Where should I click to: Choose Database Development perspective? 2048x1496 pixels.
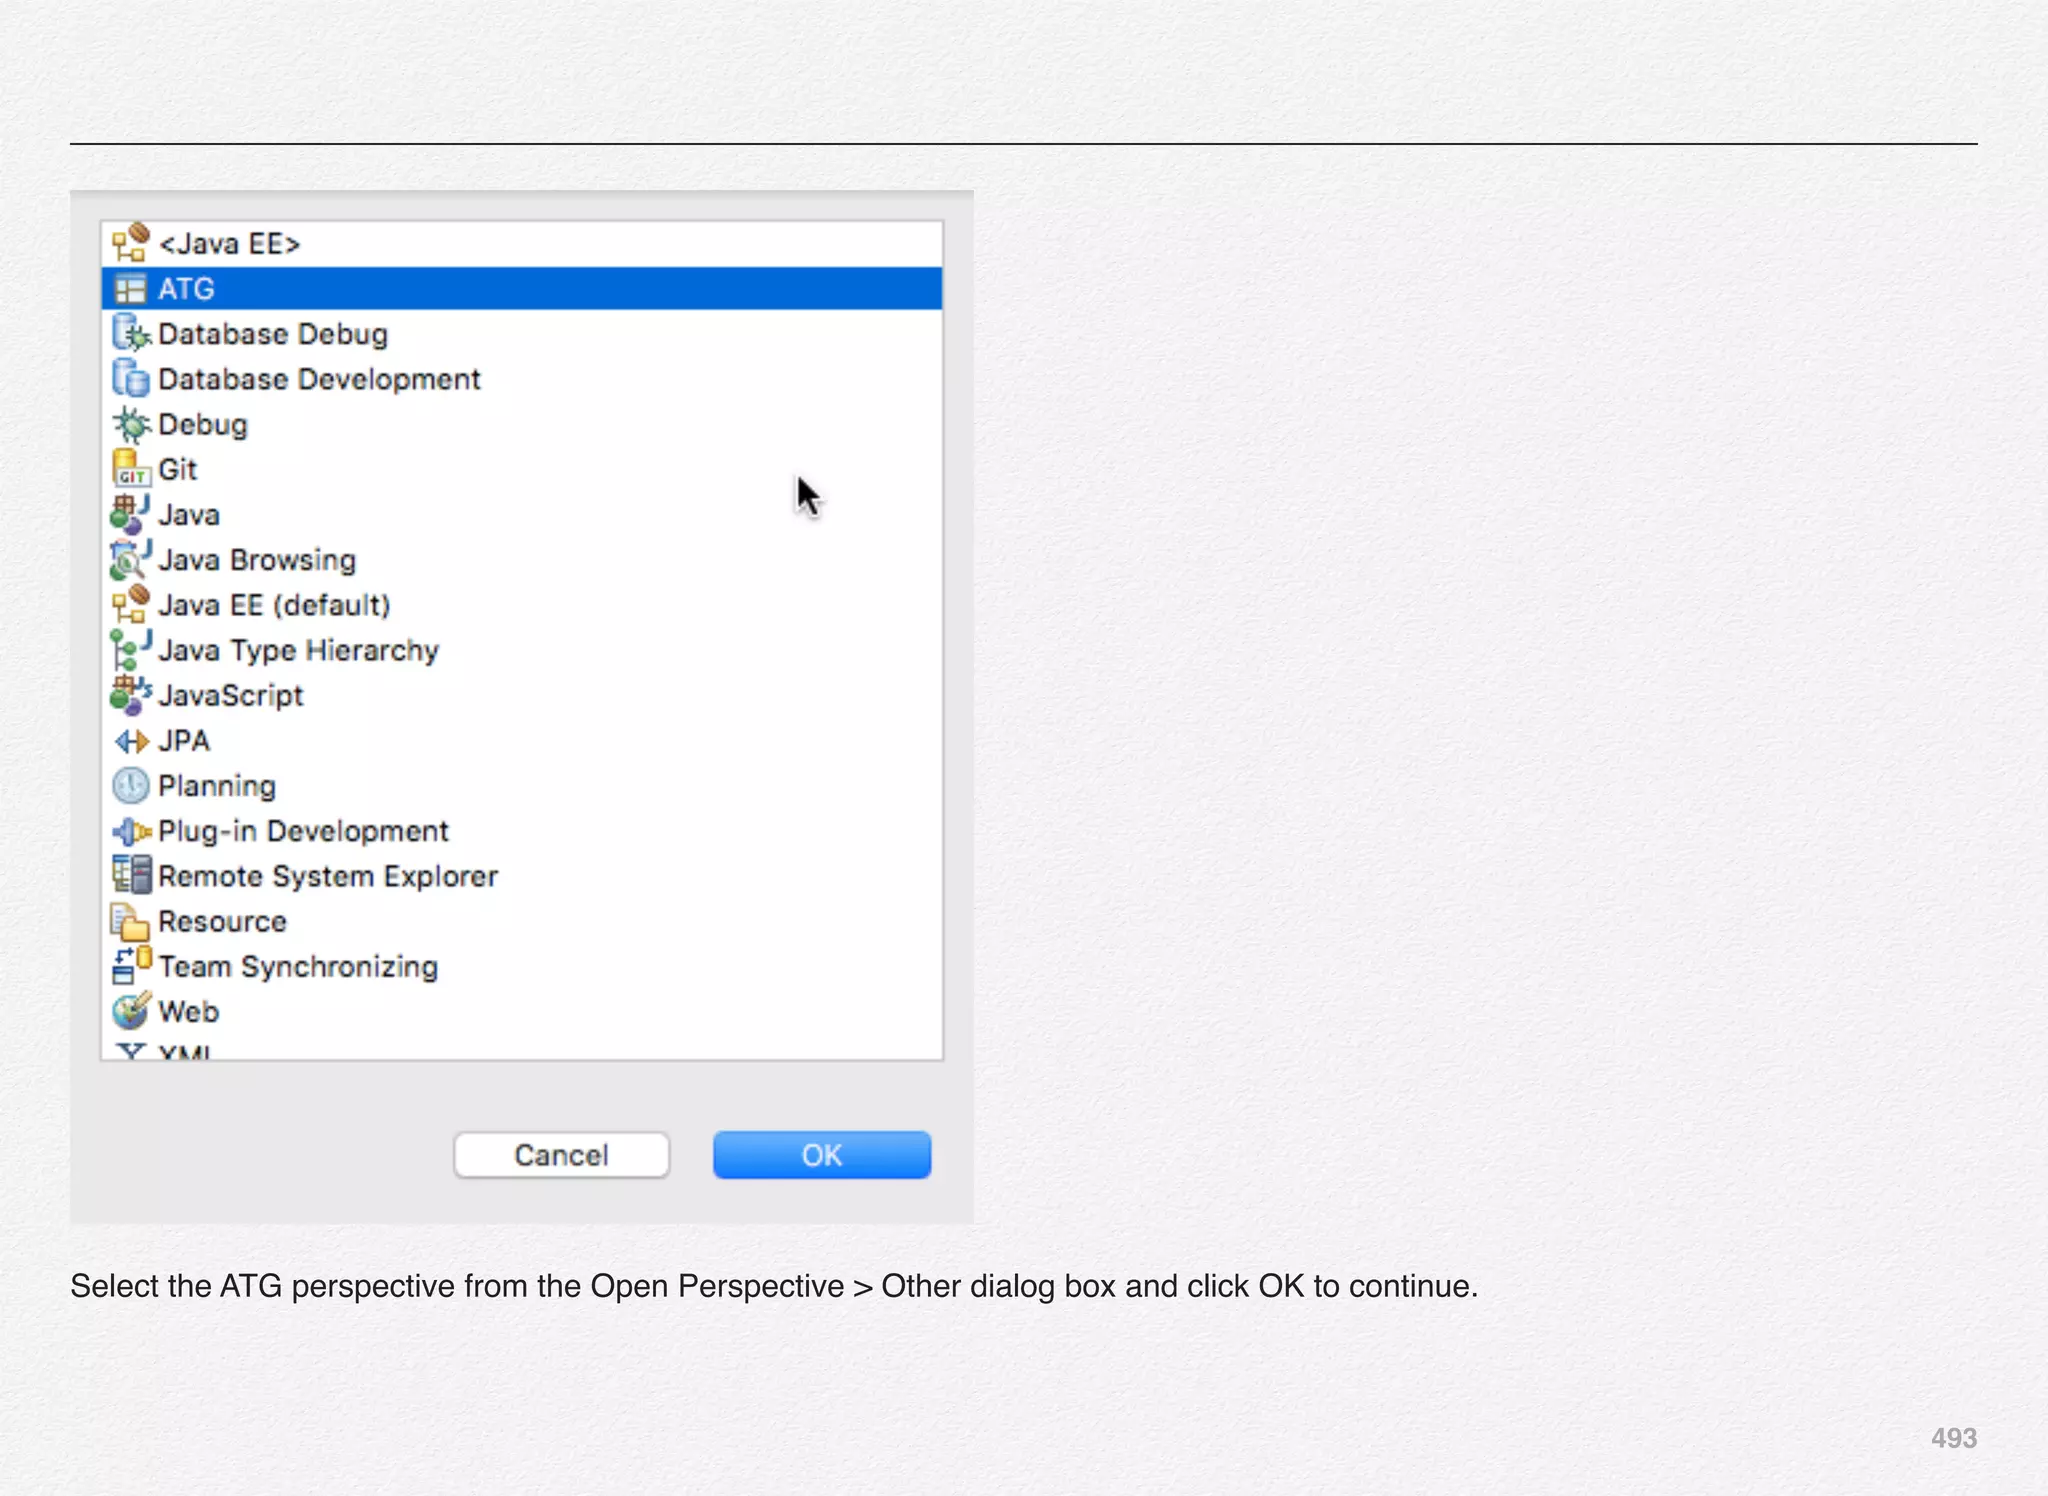522,379
